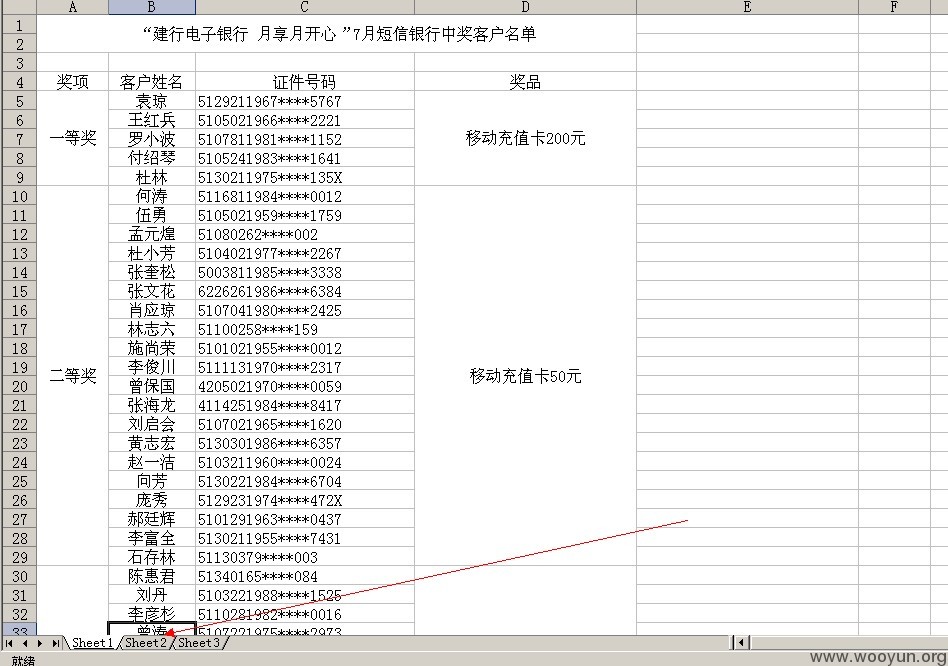This screenshot has height=666, width=948.
Task: Click the name cell 袁琼
Action: (x=152, y=101)
